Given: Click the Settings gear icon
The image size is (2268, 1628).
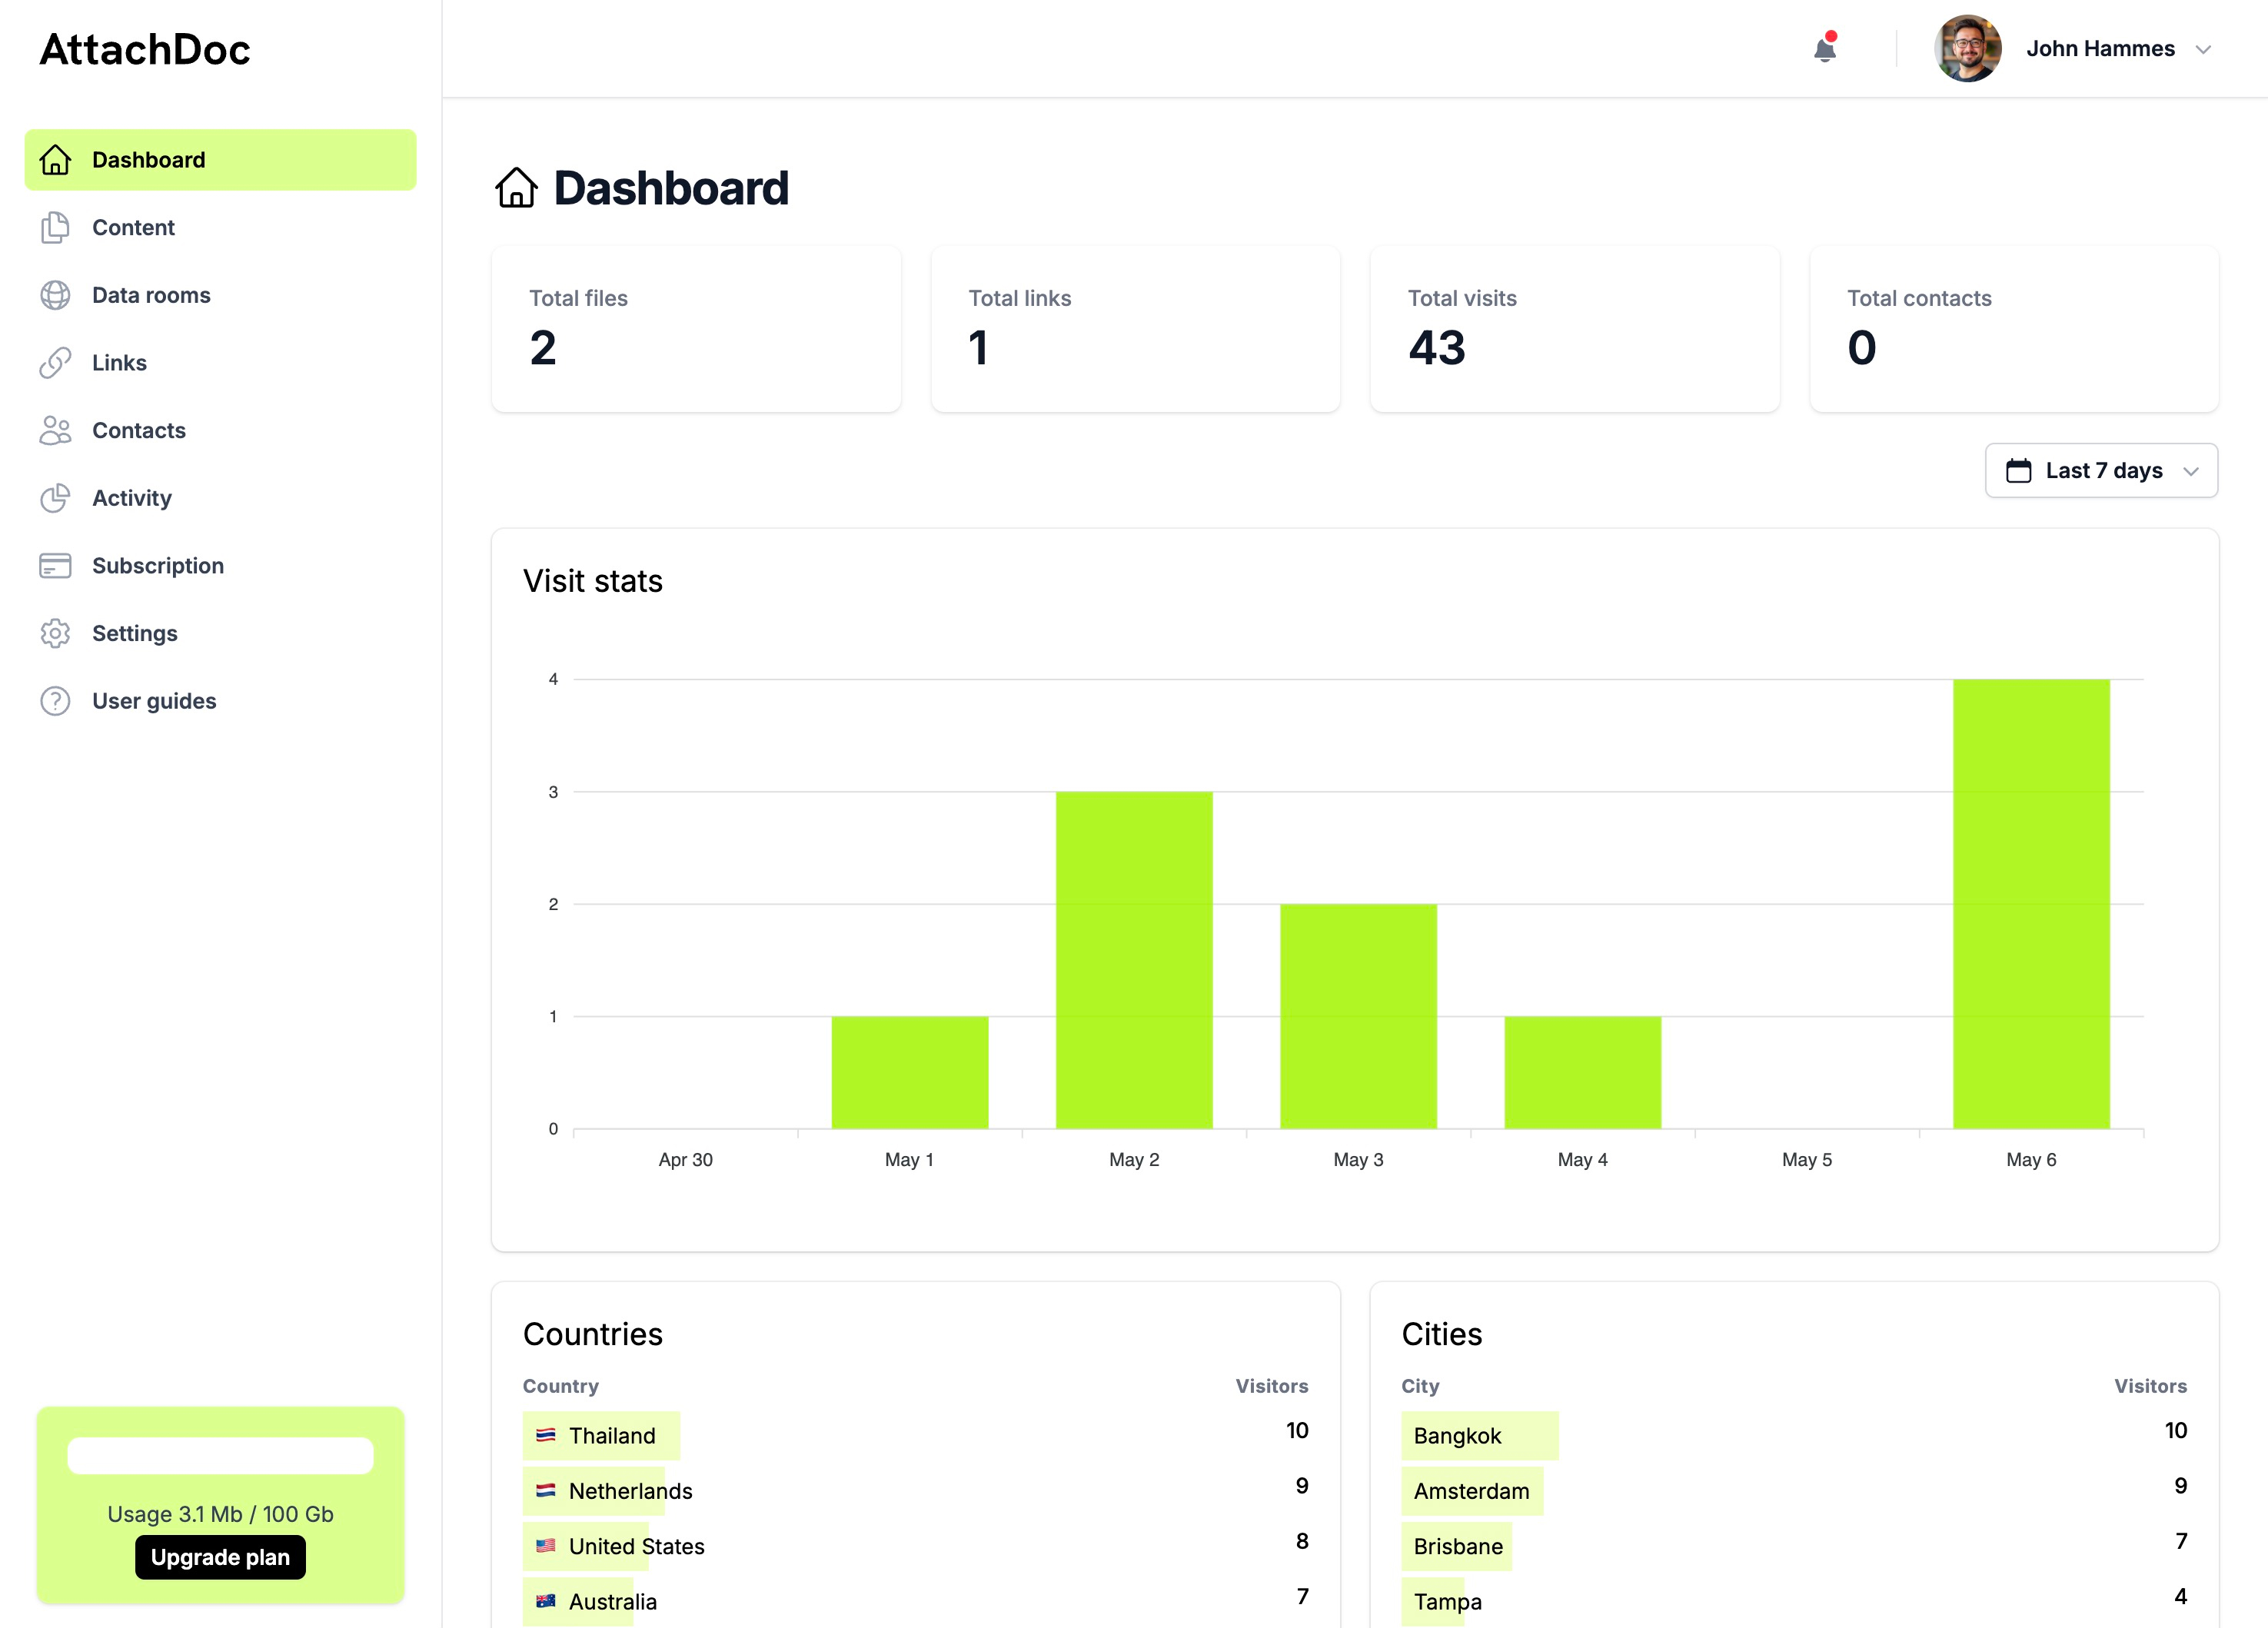Looking at the screenshot, I should (55, 634).
